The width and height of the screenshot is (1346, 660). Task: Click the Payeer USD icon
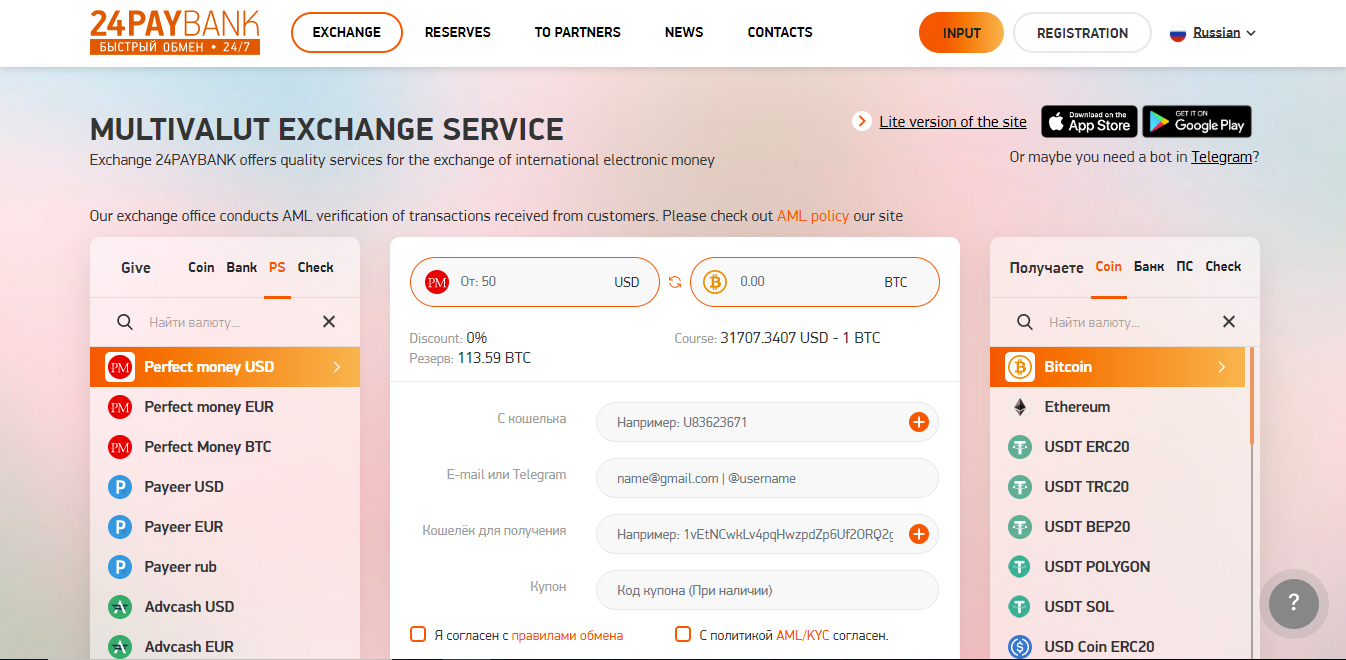pos(120,487)
